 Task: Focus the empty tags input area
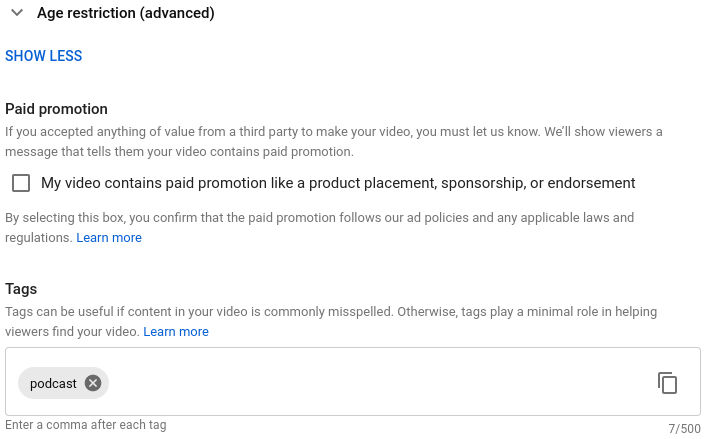click(378, 382)
